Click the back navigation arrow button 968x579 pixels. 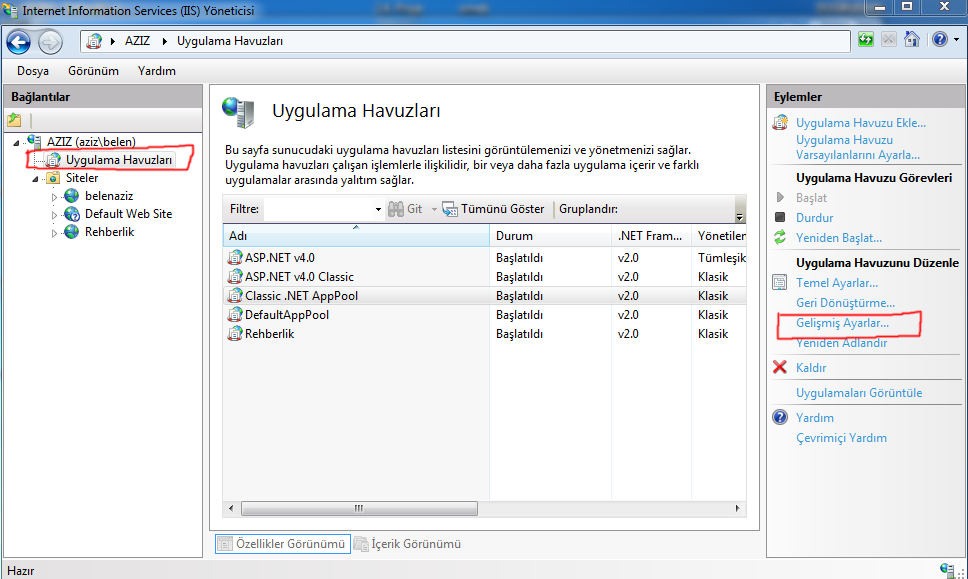(18, 41)
